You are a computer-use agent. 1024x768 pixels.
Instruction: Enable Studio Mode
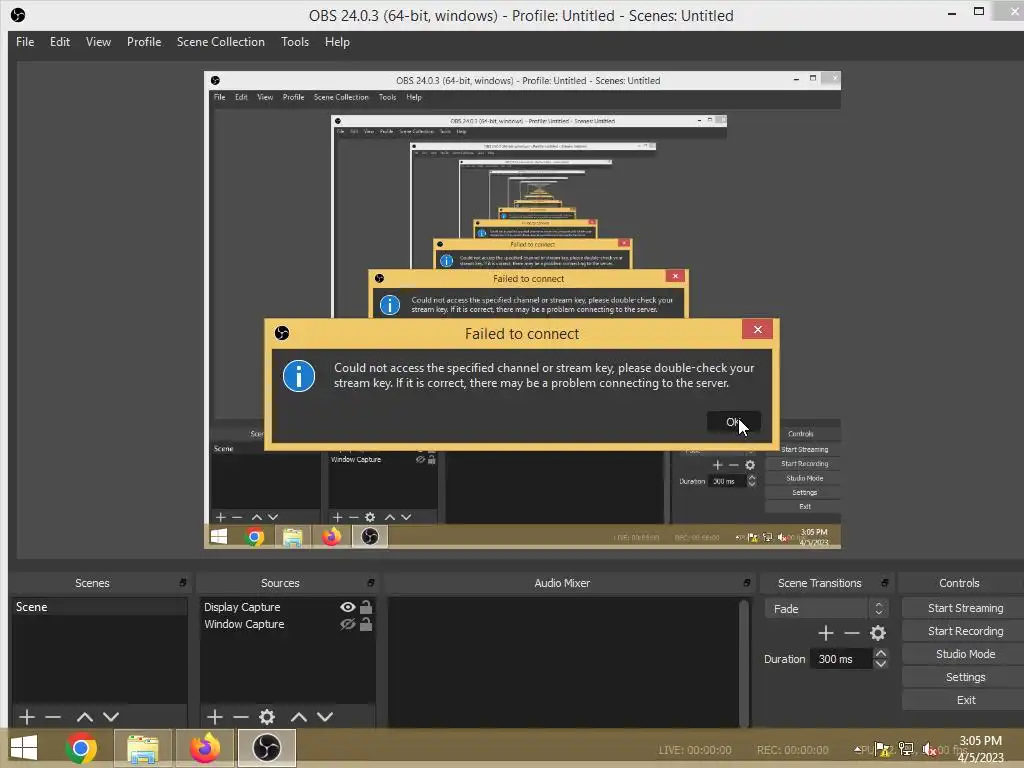965,654
